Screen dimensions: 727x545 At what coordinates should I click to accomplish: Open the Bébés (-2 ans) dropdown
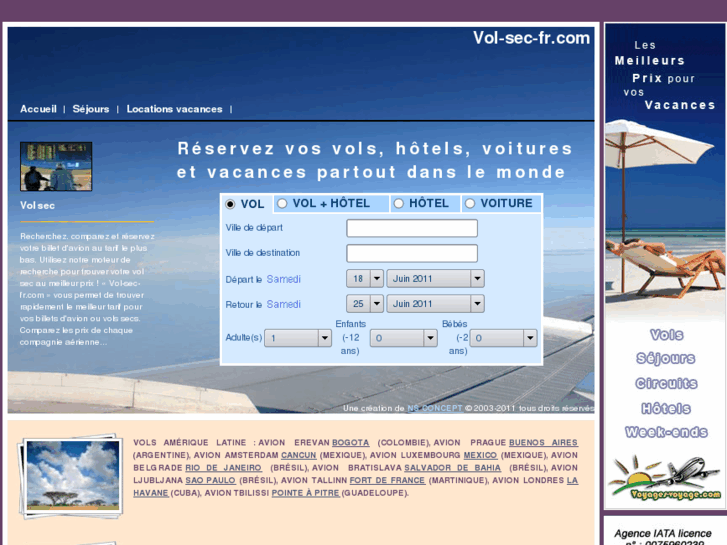pyautogui.click(x=503, y=338)
